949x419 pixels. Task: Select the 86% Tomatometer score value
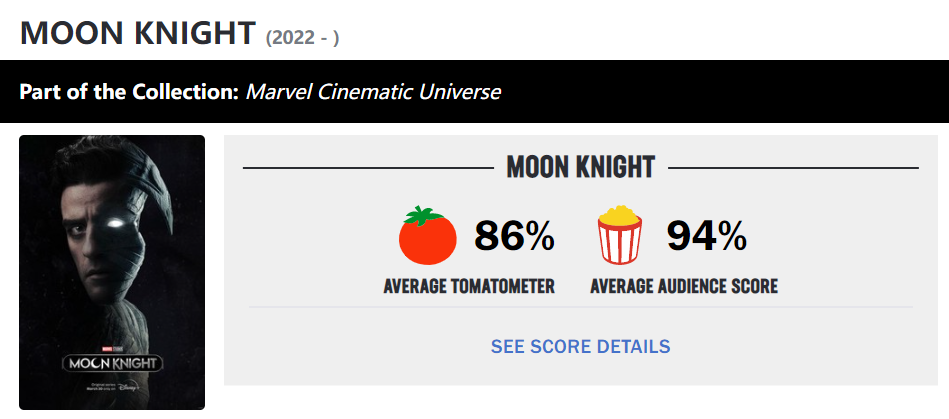tap(514, 236)
